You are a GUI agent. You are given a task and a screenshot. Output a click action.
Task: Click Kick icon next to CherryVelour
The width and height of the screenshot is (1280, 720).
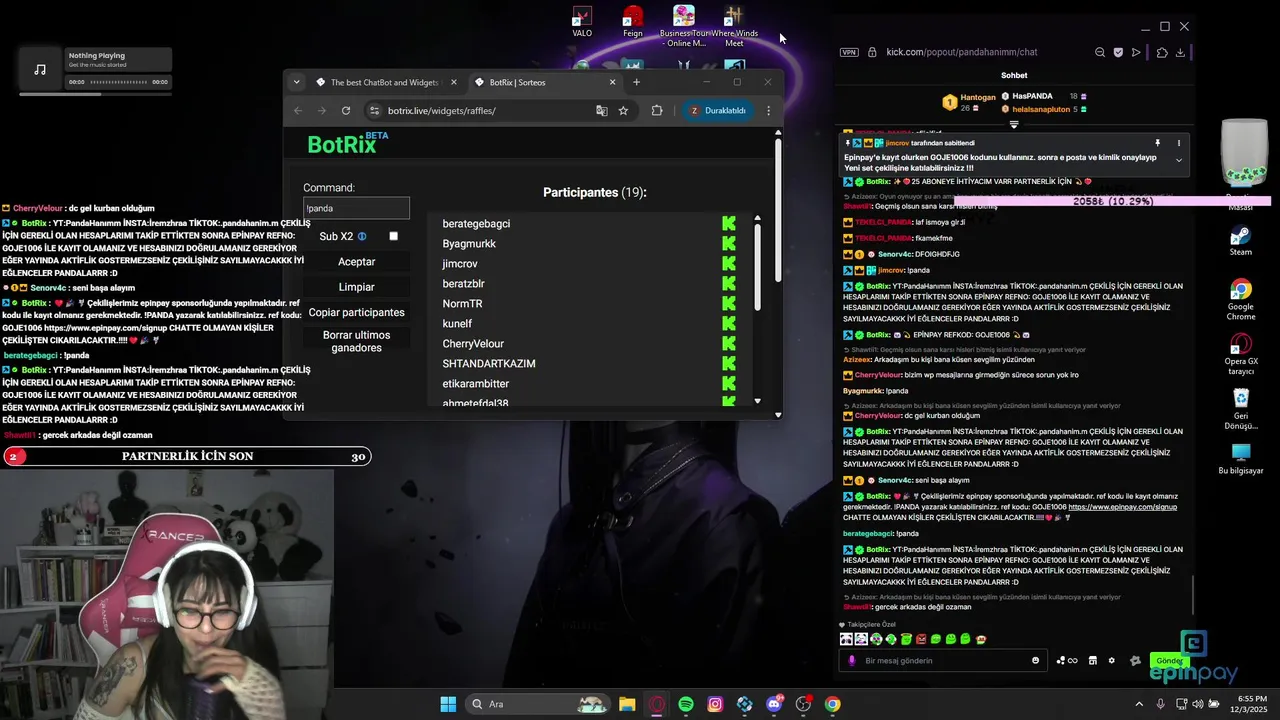click(x=729, y=343)
